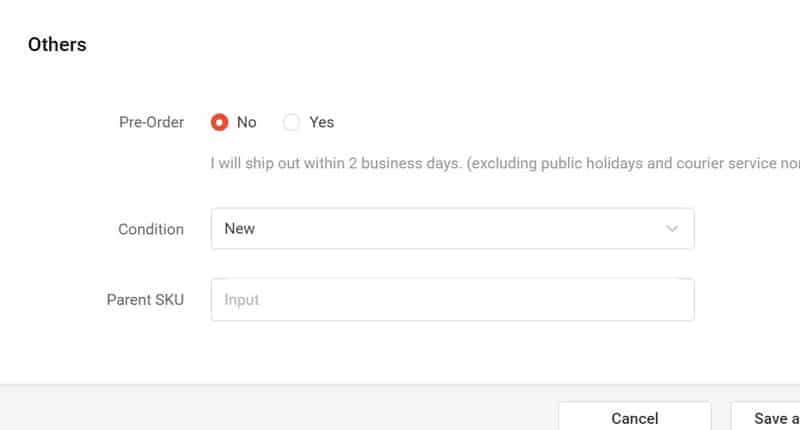Click the Pre-Order field label
This screenshot has height=430, width=800.
(151, 122)
